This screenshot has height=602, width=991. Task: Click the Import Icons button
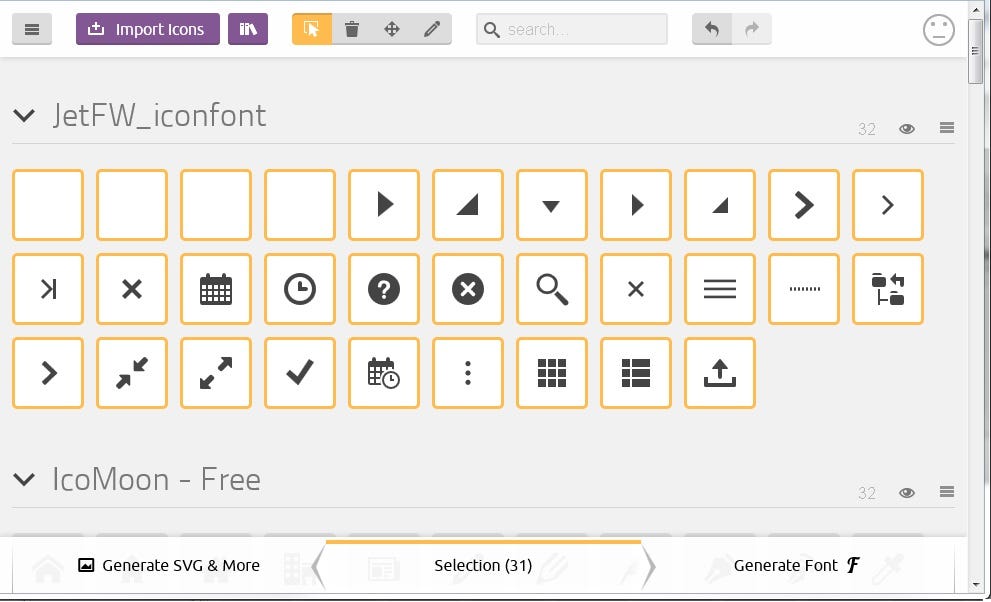pyautogui.click(x=148, y=29)
